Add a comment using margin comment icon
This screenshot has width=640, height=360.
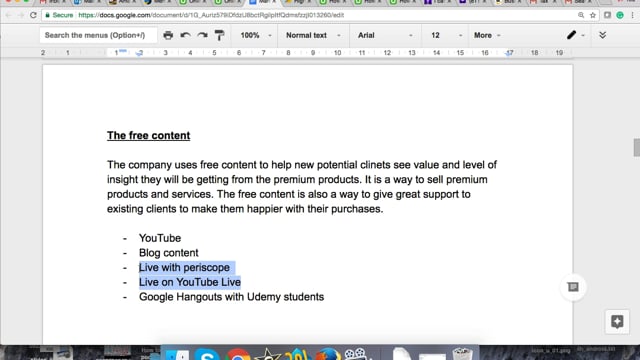[573, 287]
